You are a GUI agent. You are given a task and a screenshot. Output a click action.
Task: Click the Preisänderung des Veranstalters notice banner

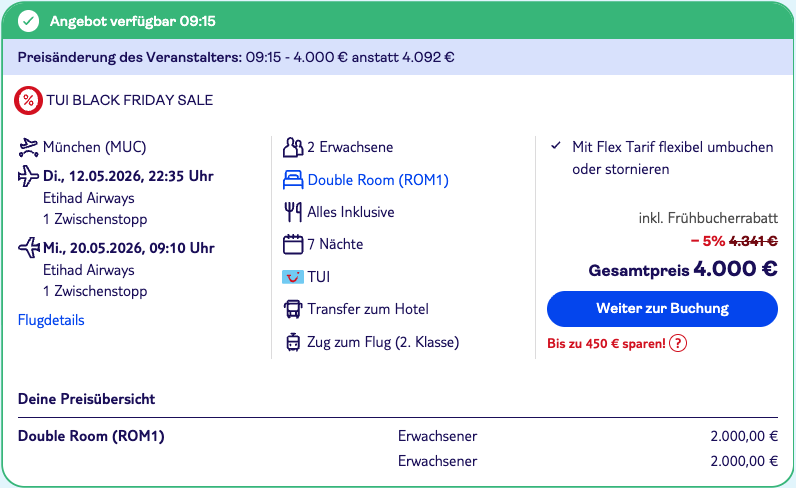(236, 57)
